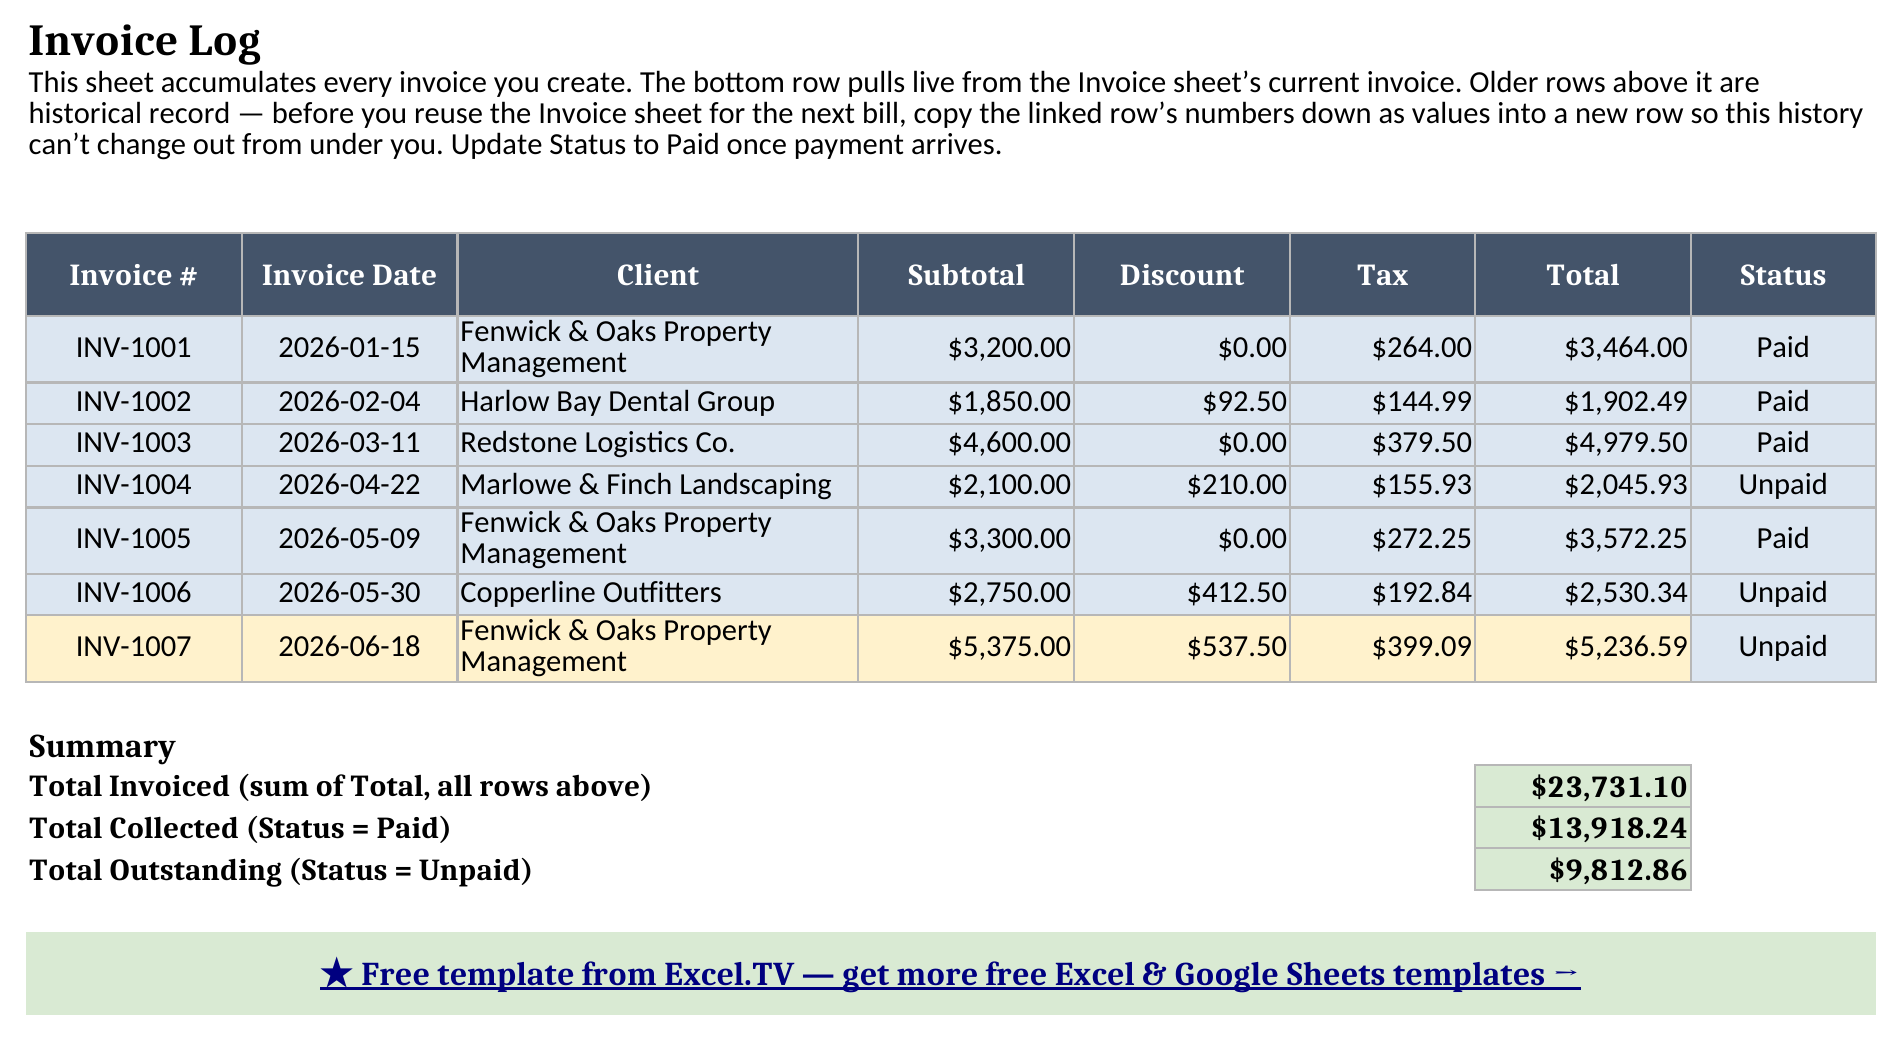Click the Harlow Bay Dental Group client cell
Viewport: 1901px width, 1039px height.
(x=657, y=402)
